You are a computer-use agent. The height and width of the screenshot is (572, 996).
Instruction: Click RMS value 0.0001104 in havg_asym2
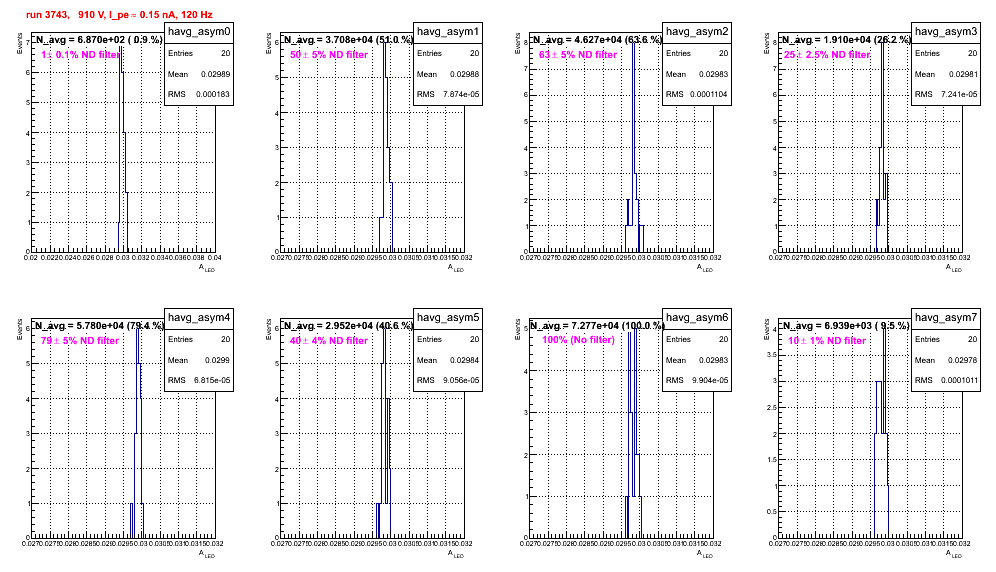(711, 94)
